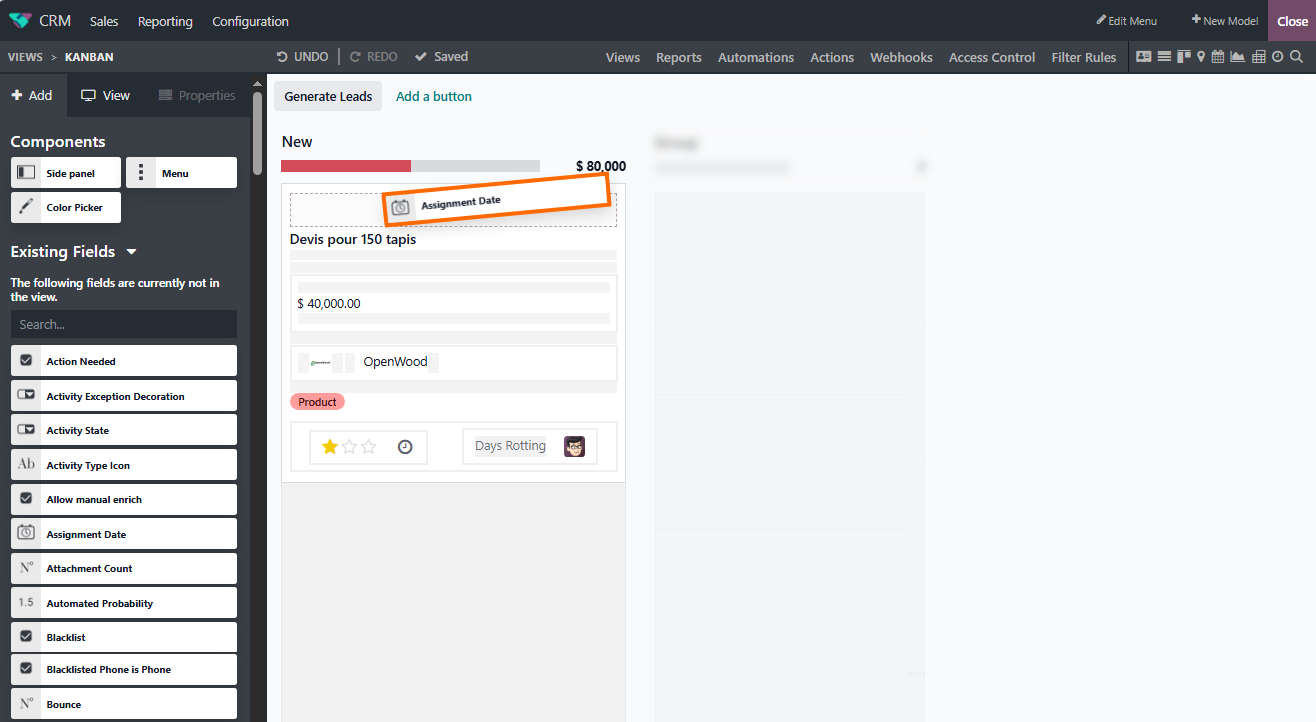1316x722 pixels.
Task: Click the Assignment Date clock icon in sidebar
Action: point(27,533)
